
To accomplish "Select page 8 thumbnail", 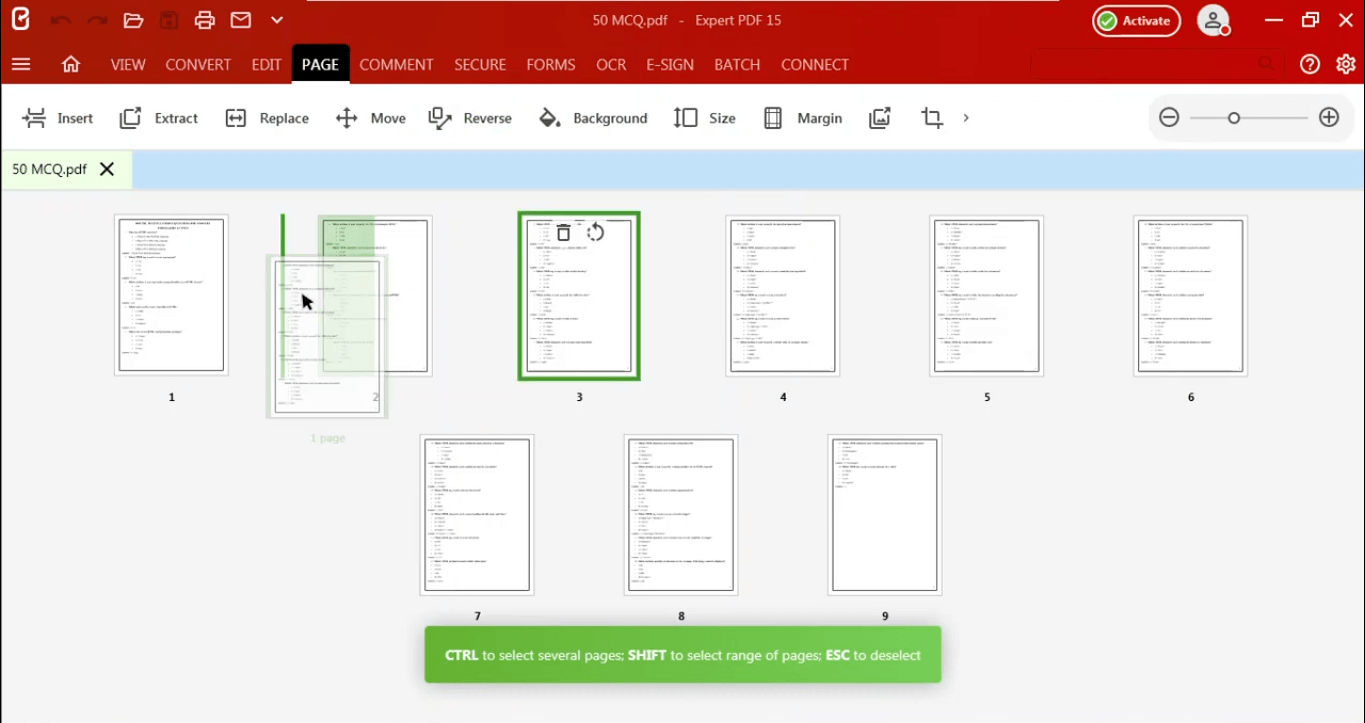I will pos(681,514).
